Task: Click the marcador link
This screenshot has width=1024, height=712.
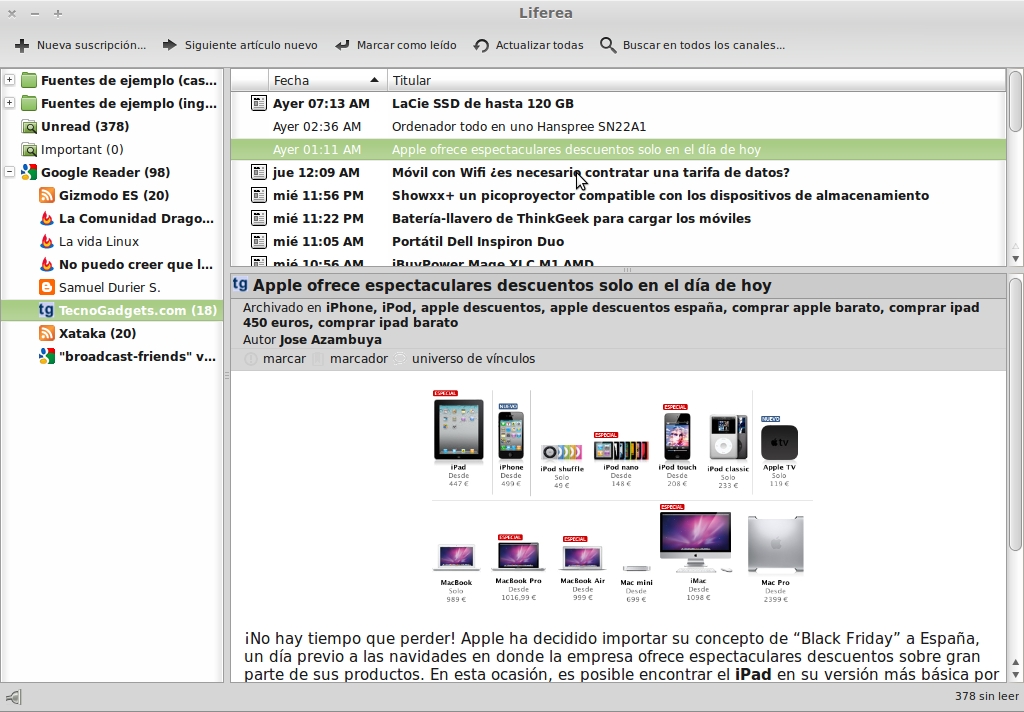Action: (359, 359)
